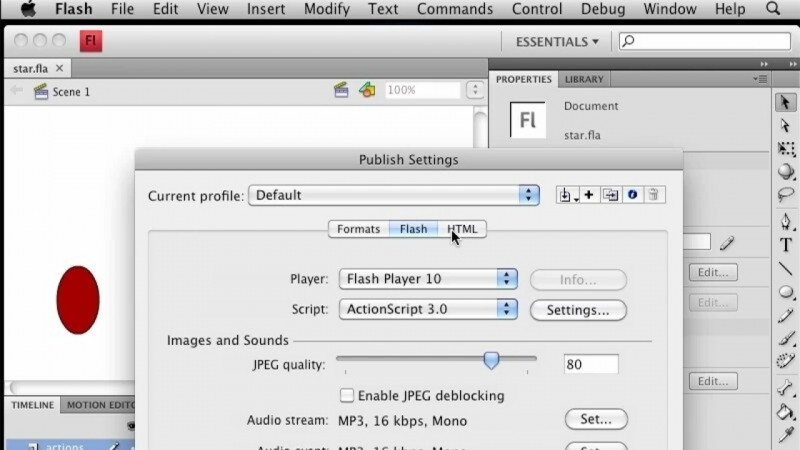The image size is (800, 450).
Task: Switch to the LIBRARY panel tab
Action: [584, 79]
